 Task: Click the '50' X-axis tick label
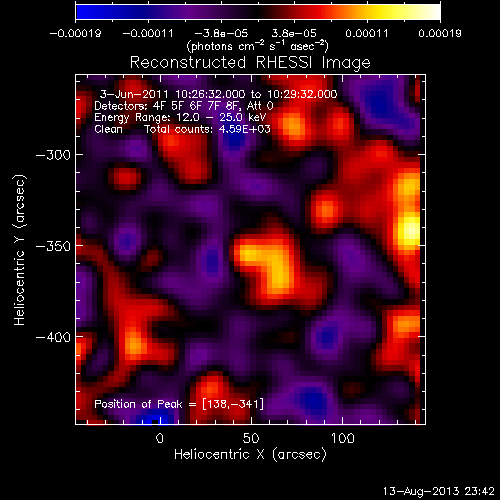click(251, 438)
